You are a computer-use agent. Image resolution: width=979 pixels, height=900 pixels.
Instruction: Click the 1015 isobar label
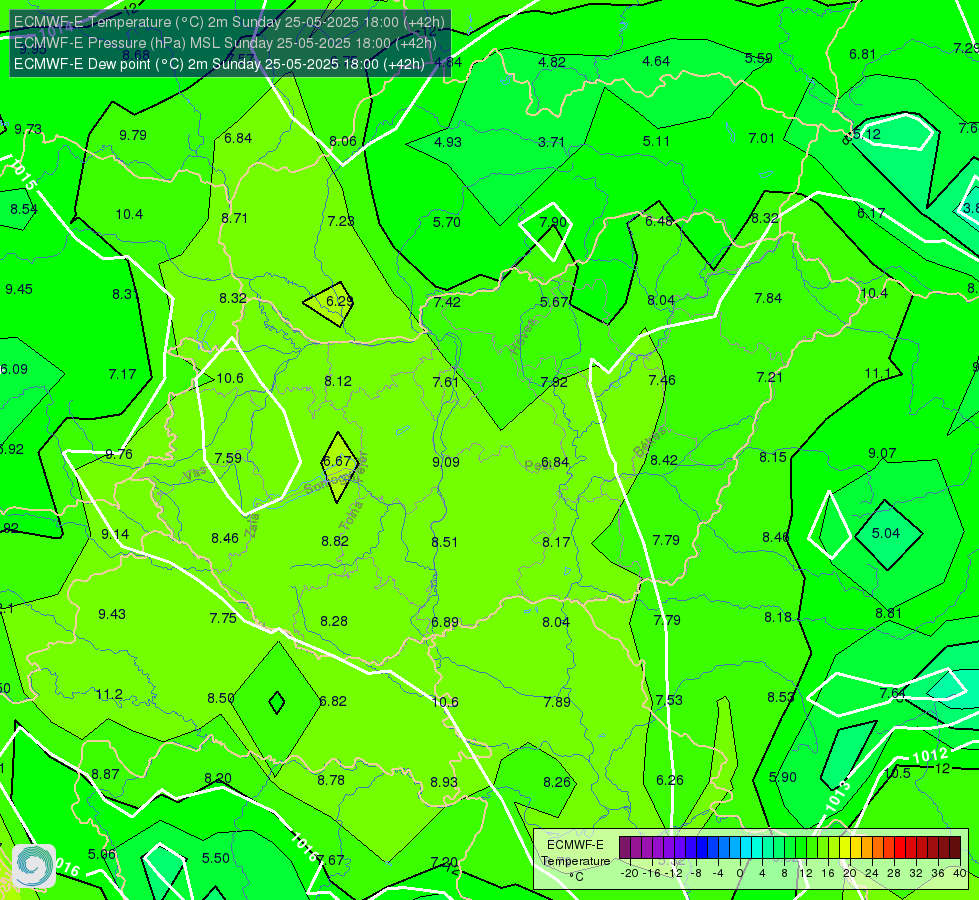[24, 176]
